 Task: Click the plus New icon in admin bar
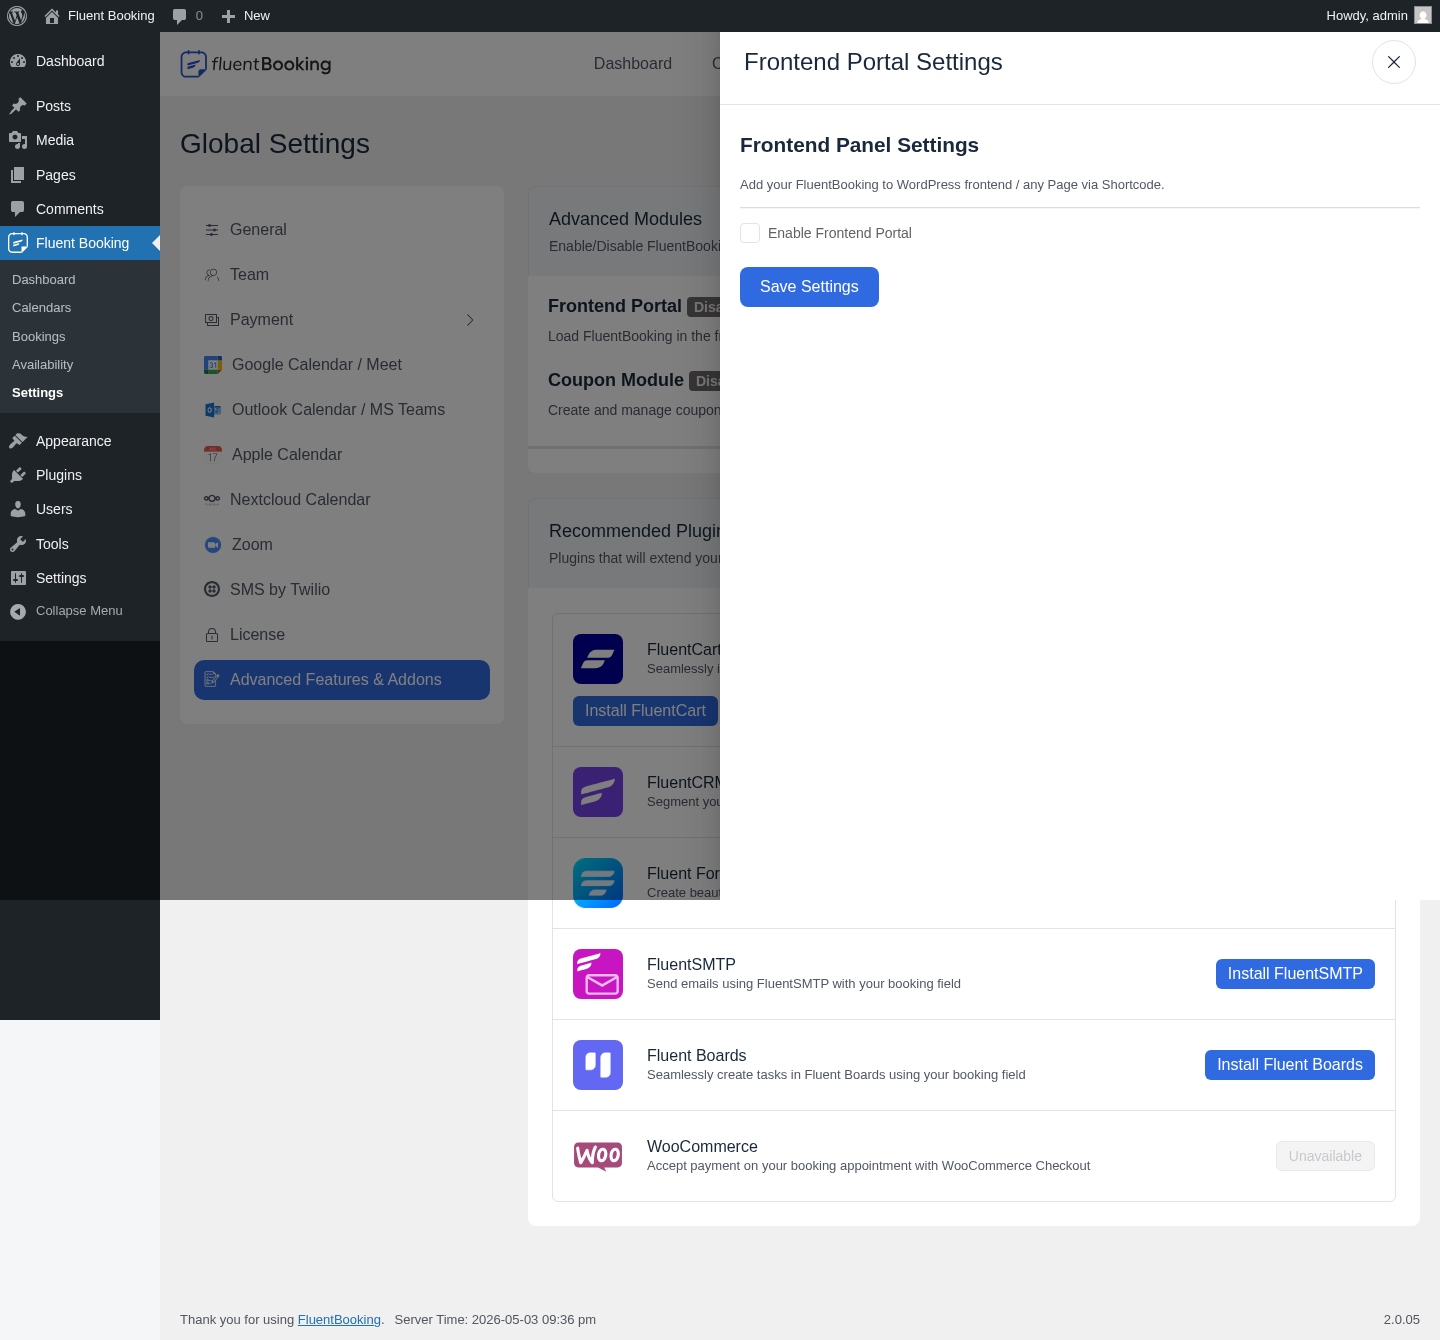[x=228, y=16]
